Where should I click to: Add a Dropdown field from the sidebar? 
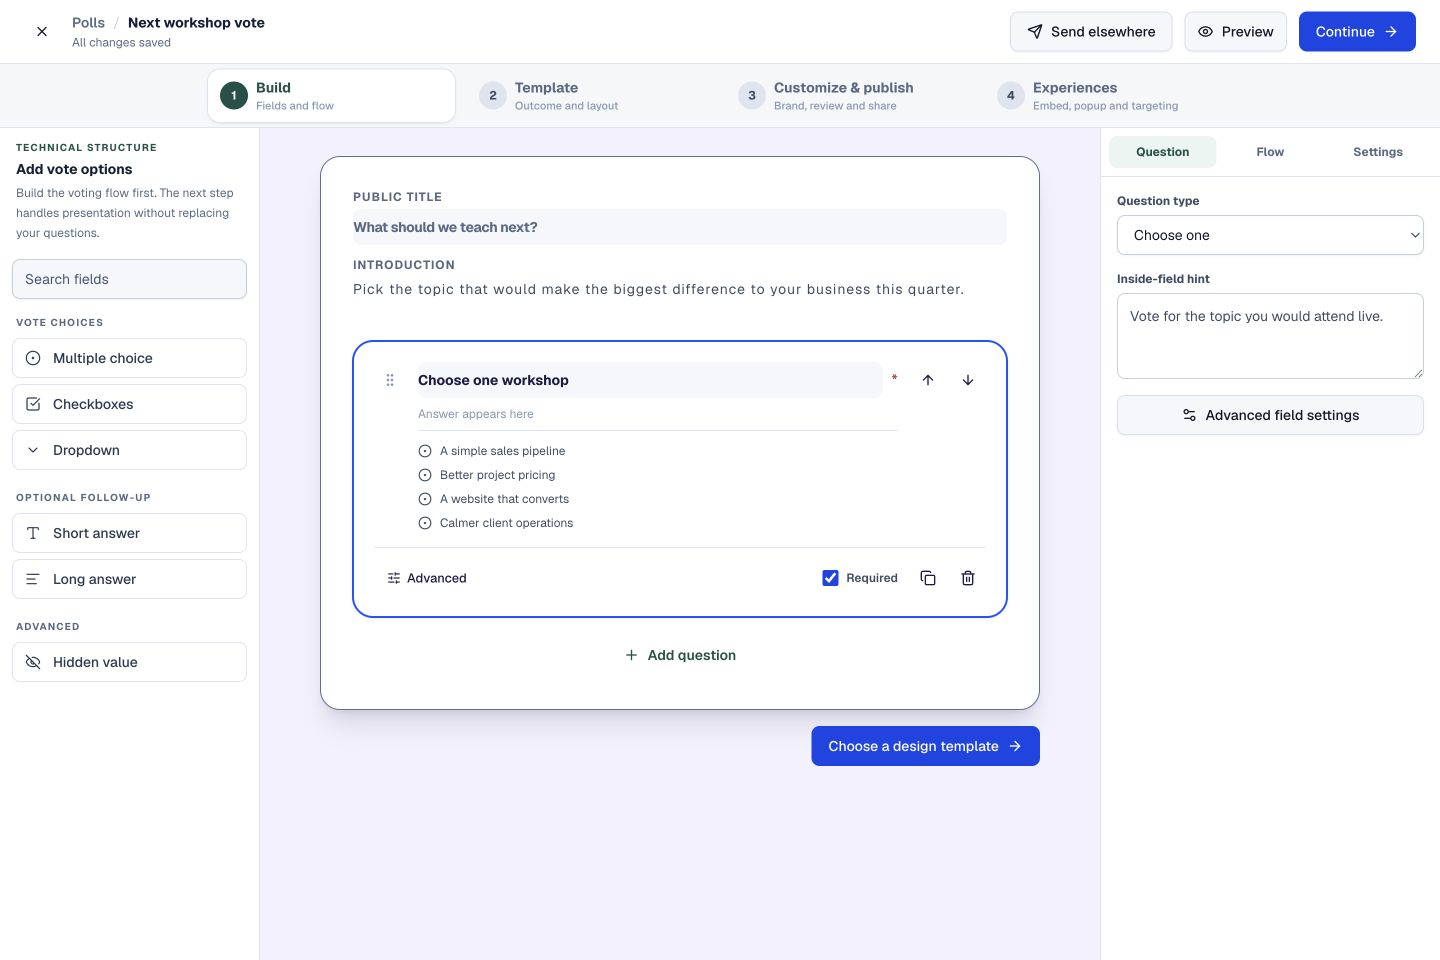(x=129, y=450)
